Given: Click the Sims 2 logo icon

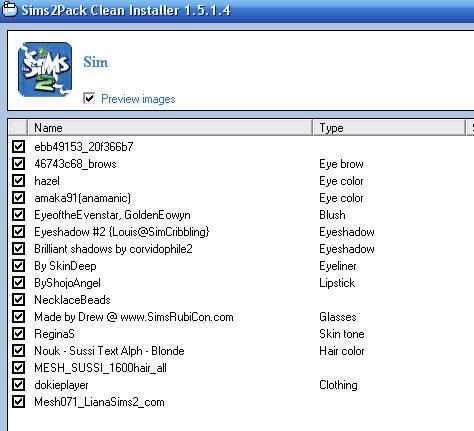Looking at the screenshot, I should pos(45,69).
